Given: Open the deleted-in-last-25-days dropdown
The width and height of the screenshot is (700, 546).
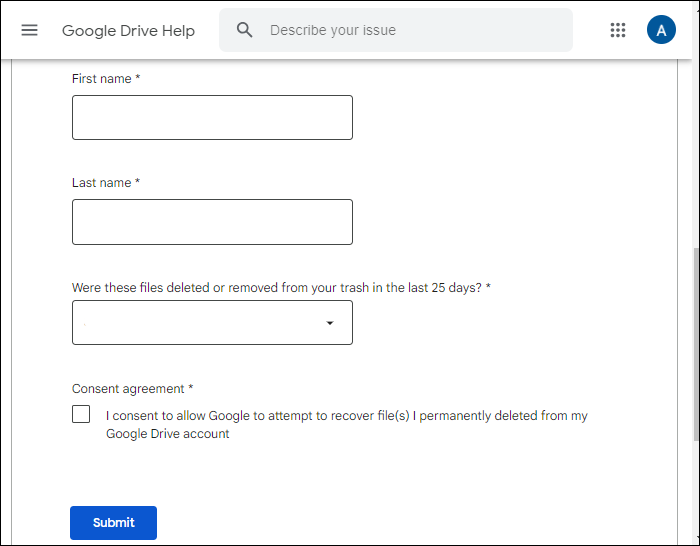Looking at the screenshot, I should (x=200, y=322).
